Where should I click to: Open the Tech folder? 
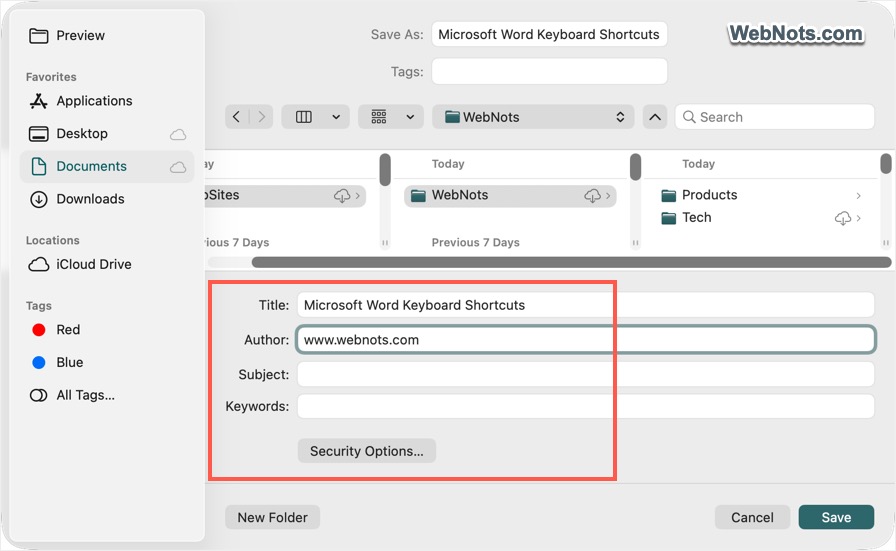[x=697, y=218]
